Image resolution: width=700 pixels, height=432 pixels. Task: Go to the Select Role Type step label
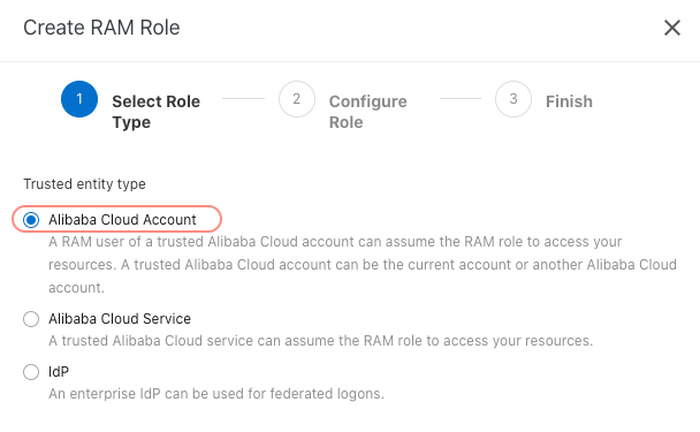point(155,112)
